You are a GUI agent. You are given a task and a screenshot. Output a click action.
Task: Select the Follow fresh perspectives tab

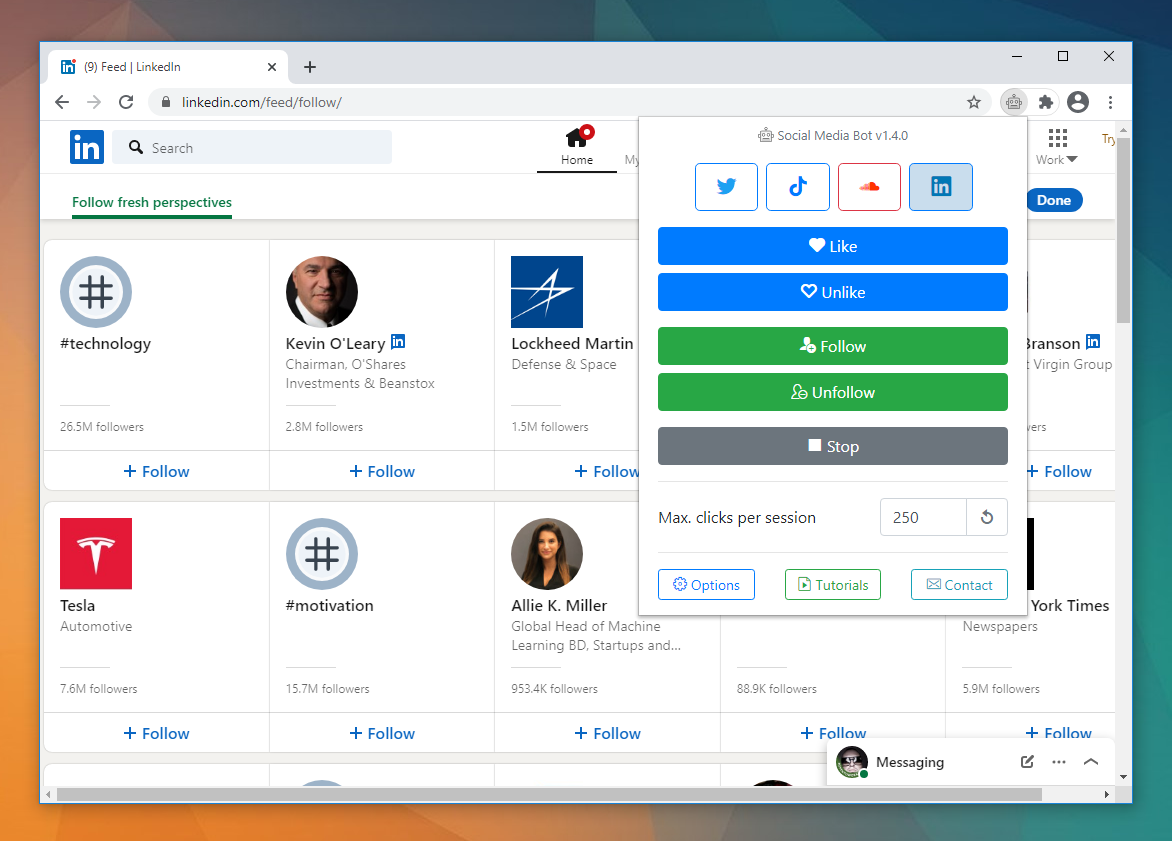click(x=152, y=203)
